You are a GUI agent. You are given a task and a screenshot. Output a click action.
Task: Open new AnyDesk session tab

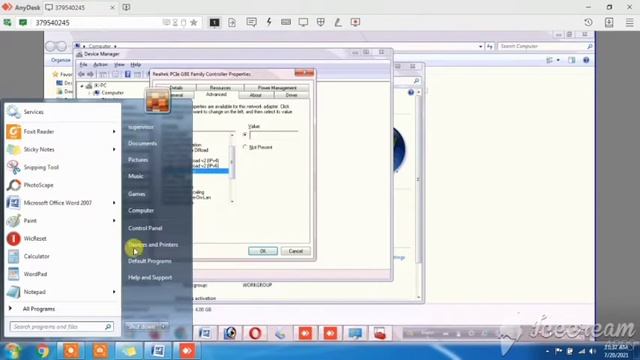pyautogui.click(x=127, y=7)
